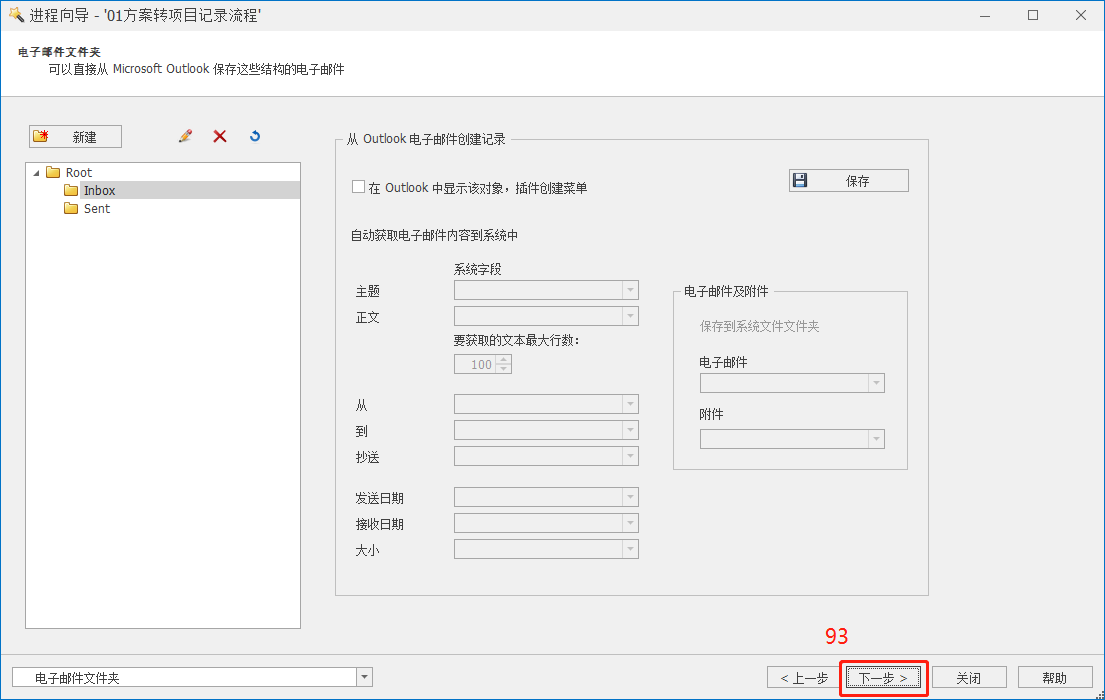Click the 上一步 button

802,677
